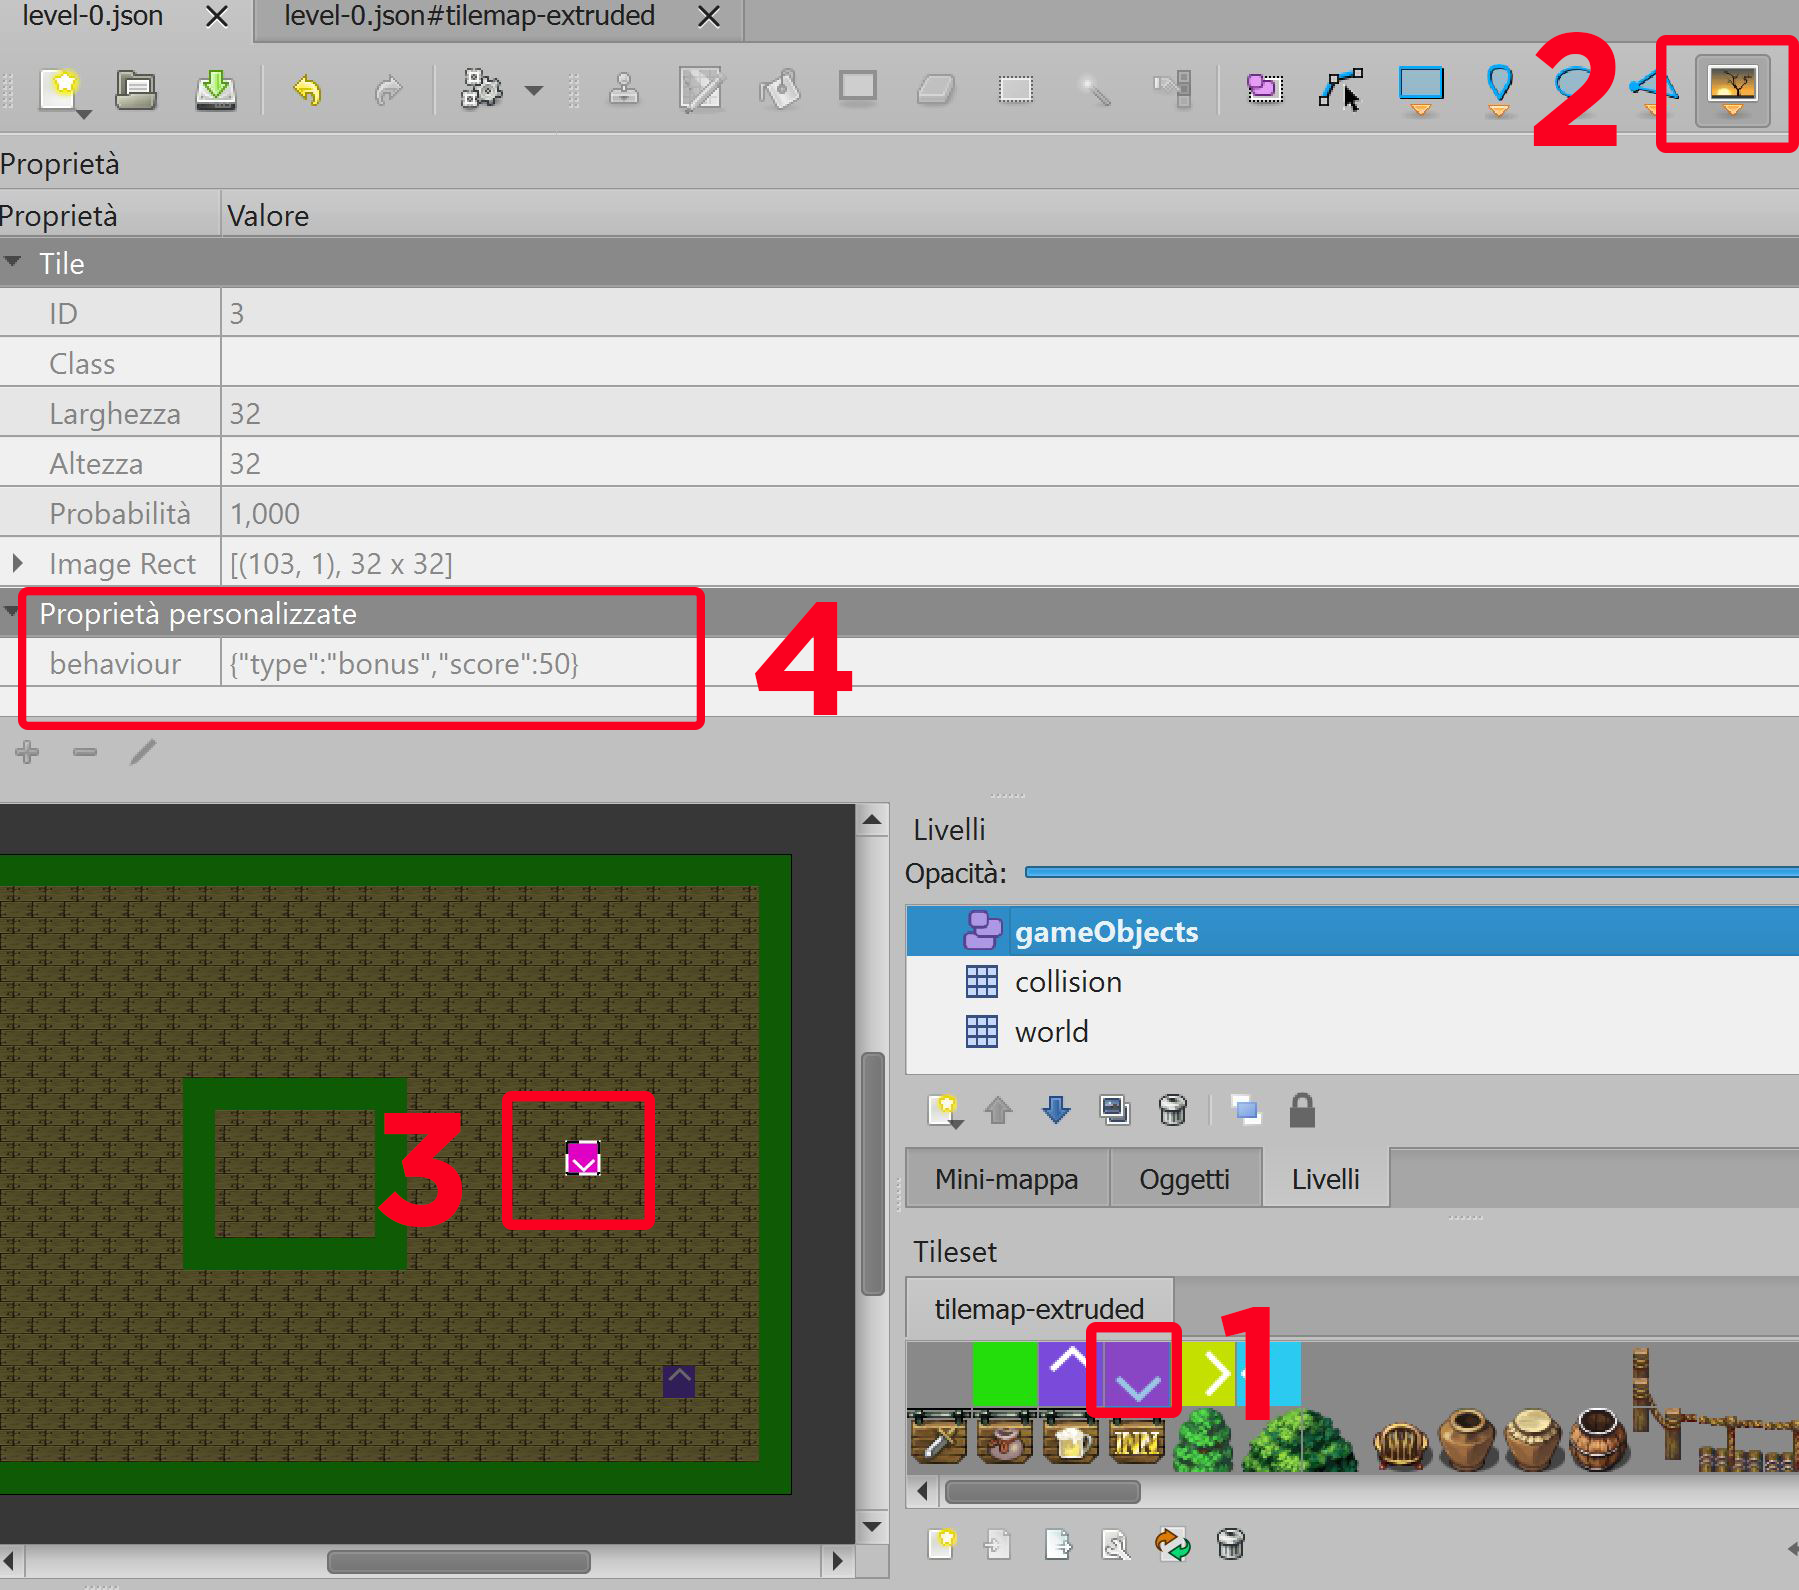The width and height of the screenshot is (1799, 1590).
Task: Collapse the Tile properties group
Action: click(13, 262)
